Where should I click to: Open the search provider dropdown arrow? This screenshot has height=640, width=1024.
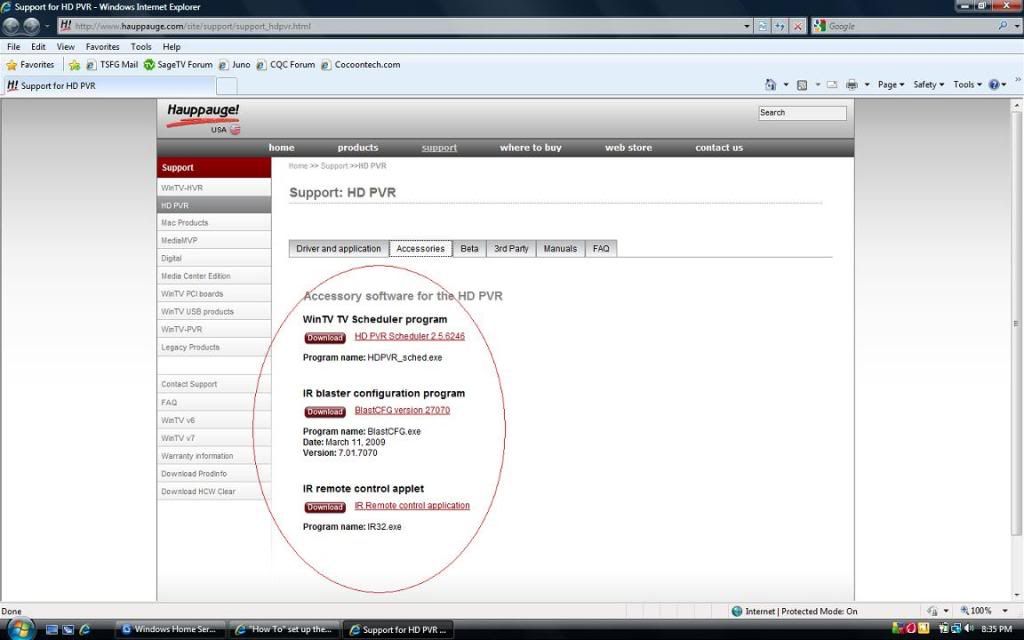point(1017,26)
